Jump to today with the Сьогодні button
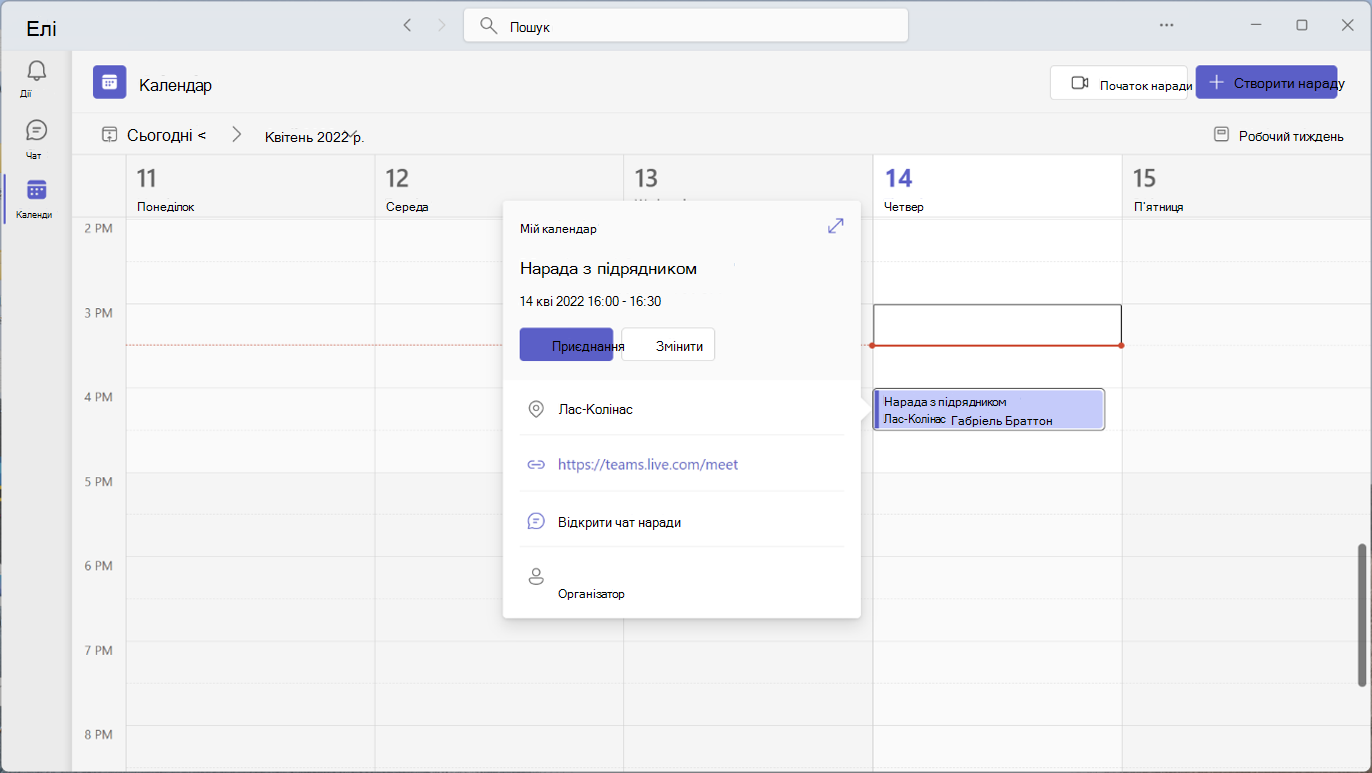1372x773 pixels. (154, 134)
